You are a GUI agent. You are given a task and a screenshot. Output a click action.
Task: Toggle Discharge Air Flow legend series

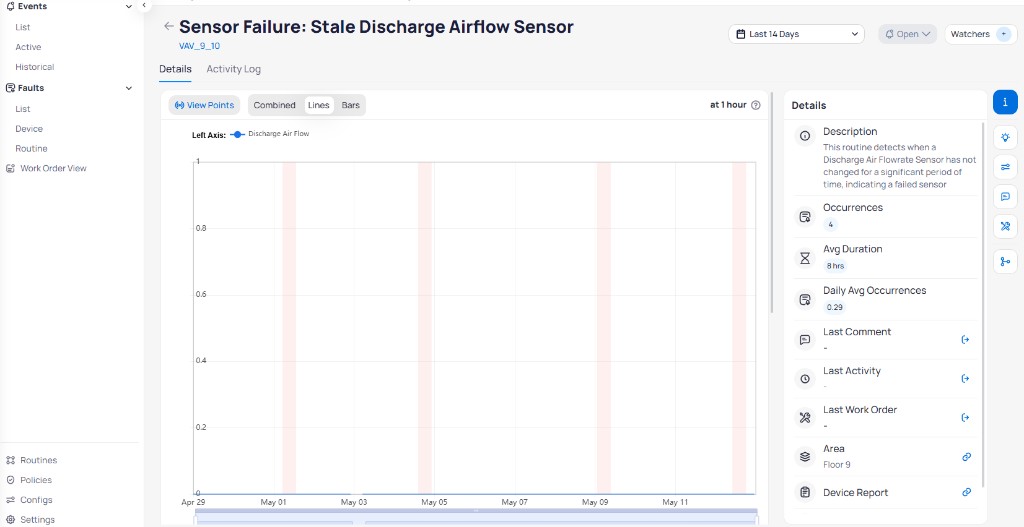point(270,134)
